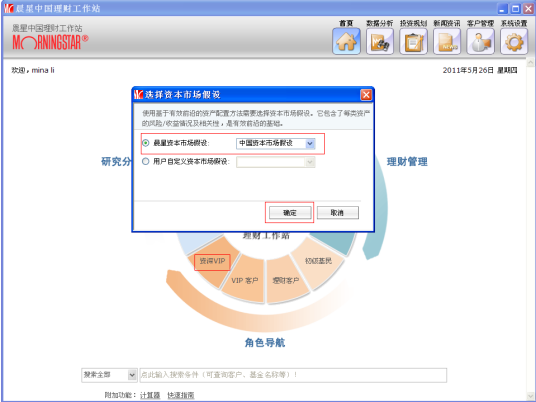This screenshot has width=536, height=402.
Task: Select 晨星资本市场假设 radio button
Action: (x=146, y=143)
